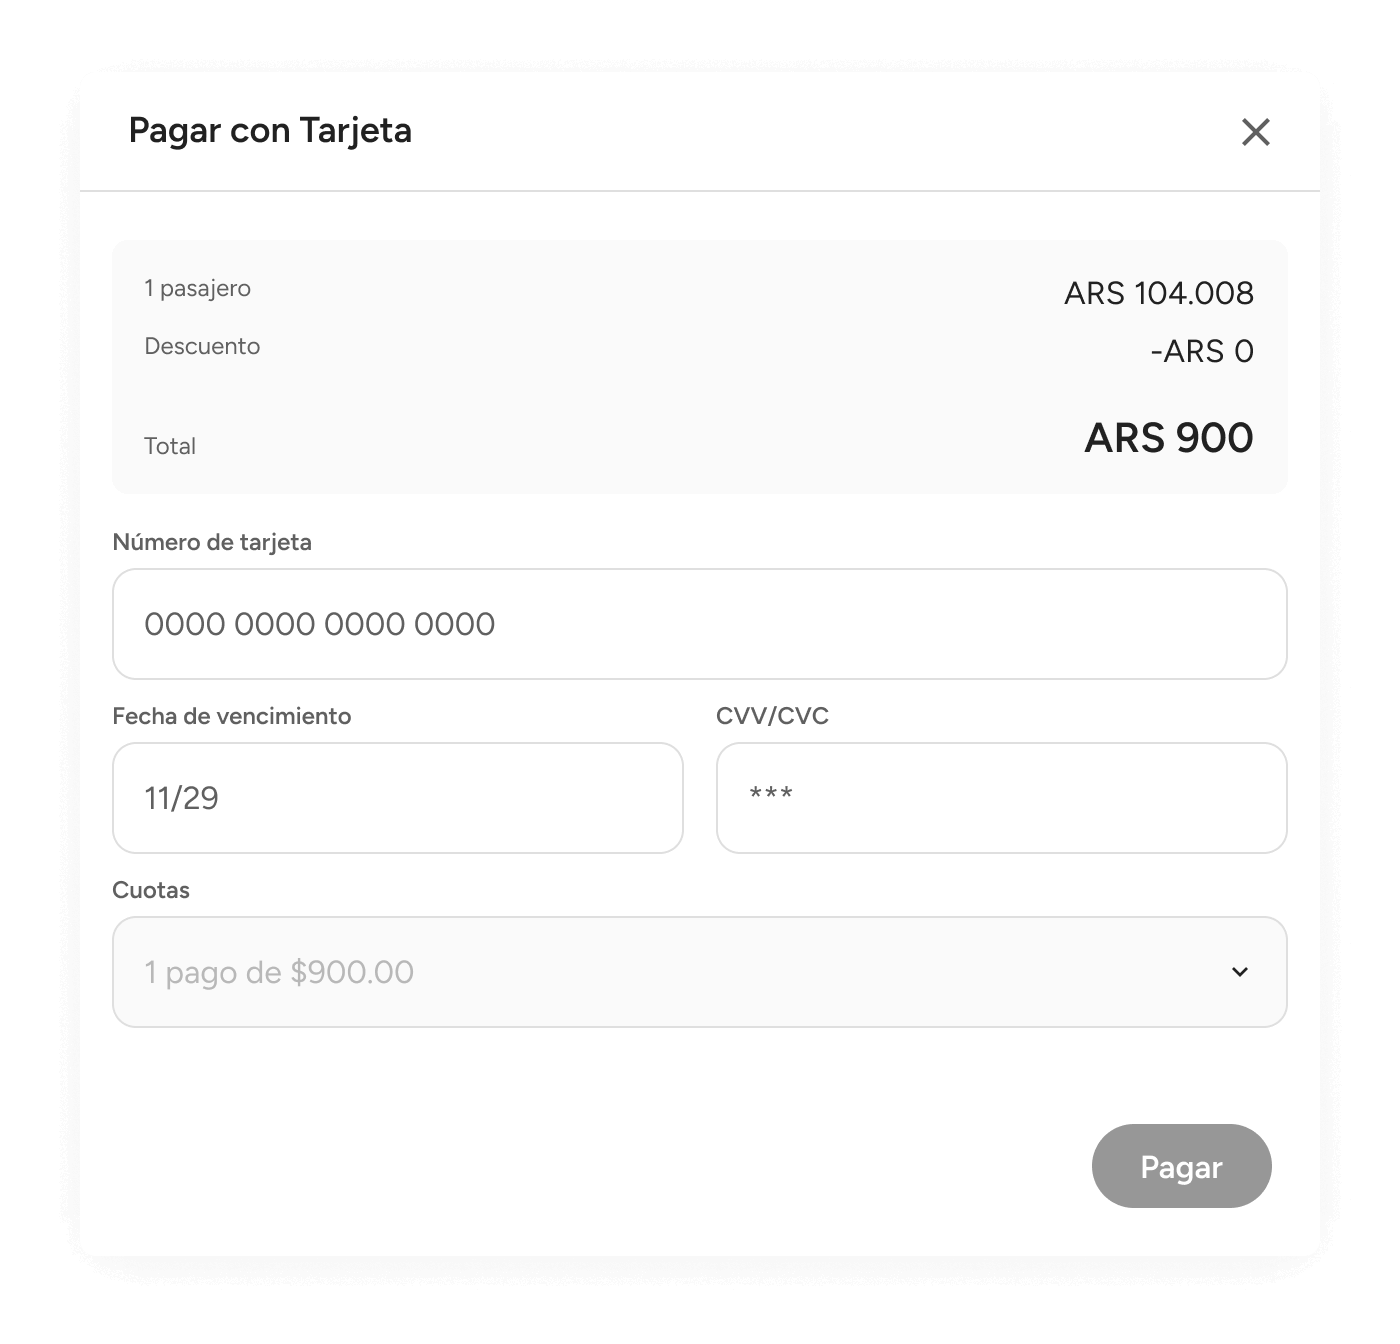Image resolution: width=1400 pixels, height=1344 pixels.
Task: Click the 'Fecha de vencimiento' label
Action: 232,716
